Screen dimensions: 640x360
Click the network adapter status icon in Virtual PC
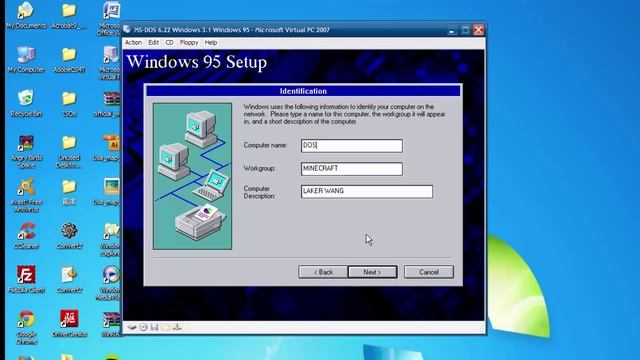click(177, 327)
